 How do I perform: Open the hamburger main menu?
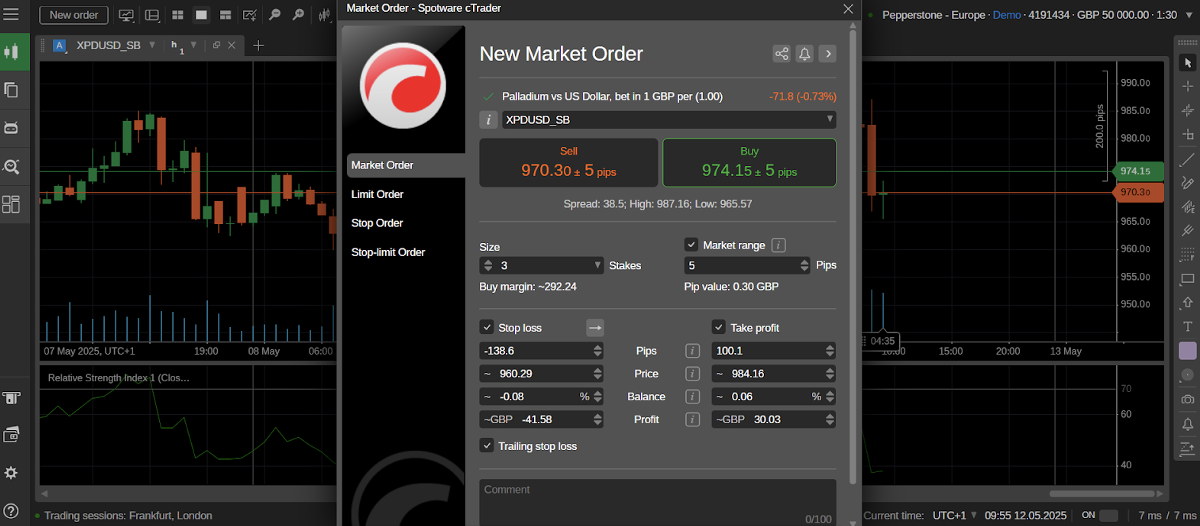(12, 14)
